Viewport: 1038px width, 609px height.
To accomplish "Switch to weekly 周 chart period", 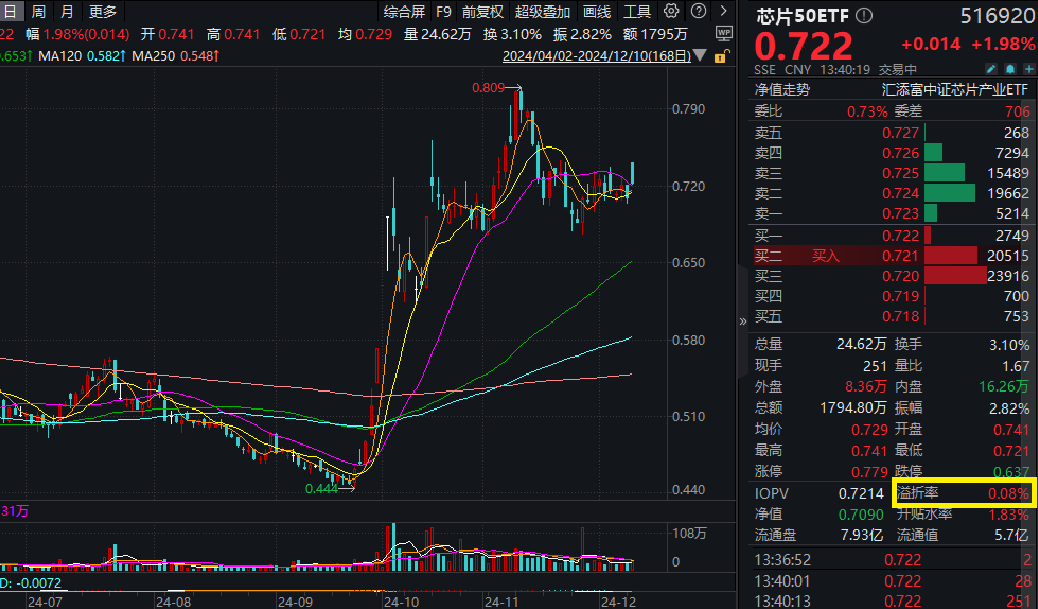I will coord(38,12).
